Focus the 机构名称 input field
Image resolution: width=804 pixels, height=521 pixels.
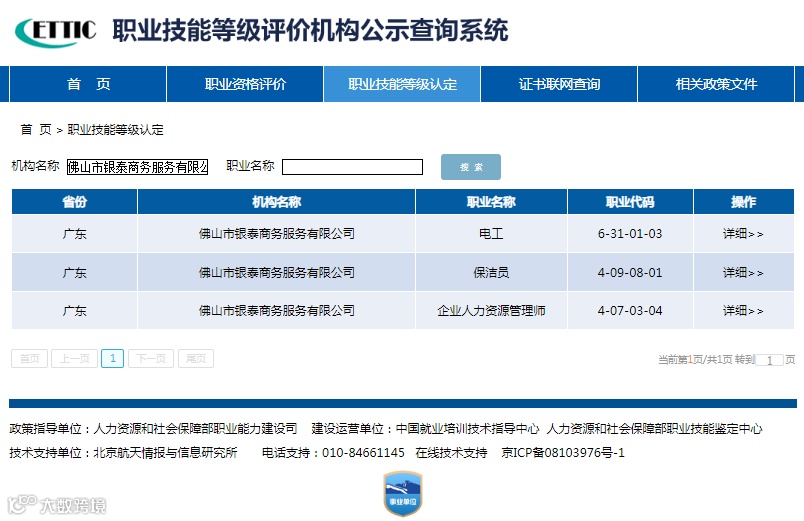(137, 167)
